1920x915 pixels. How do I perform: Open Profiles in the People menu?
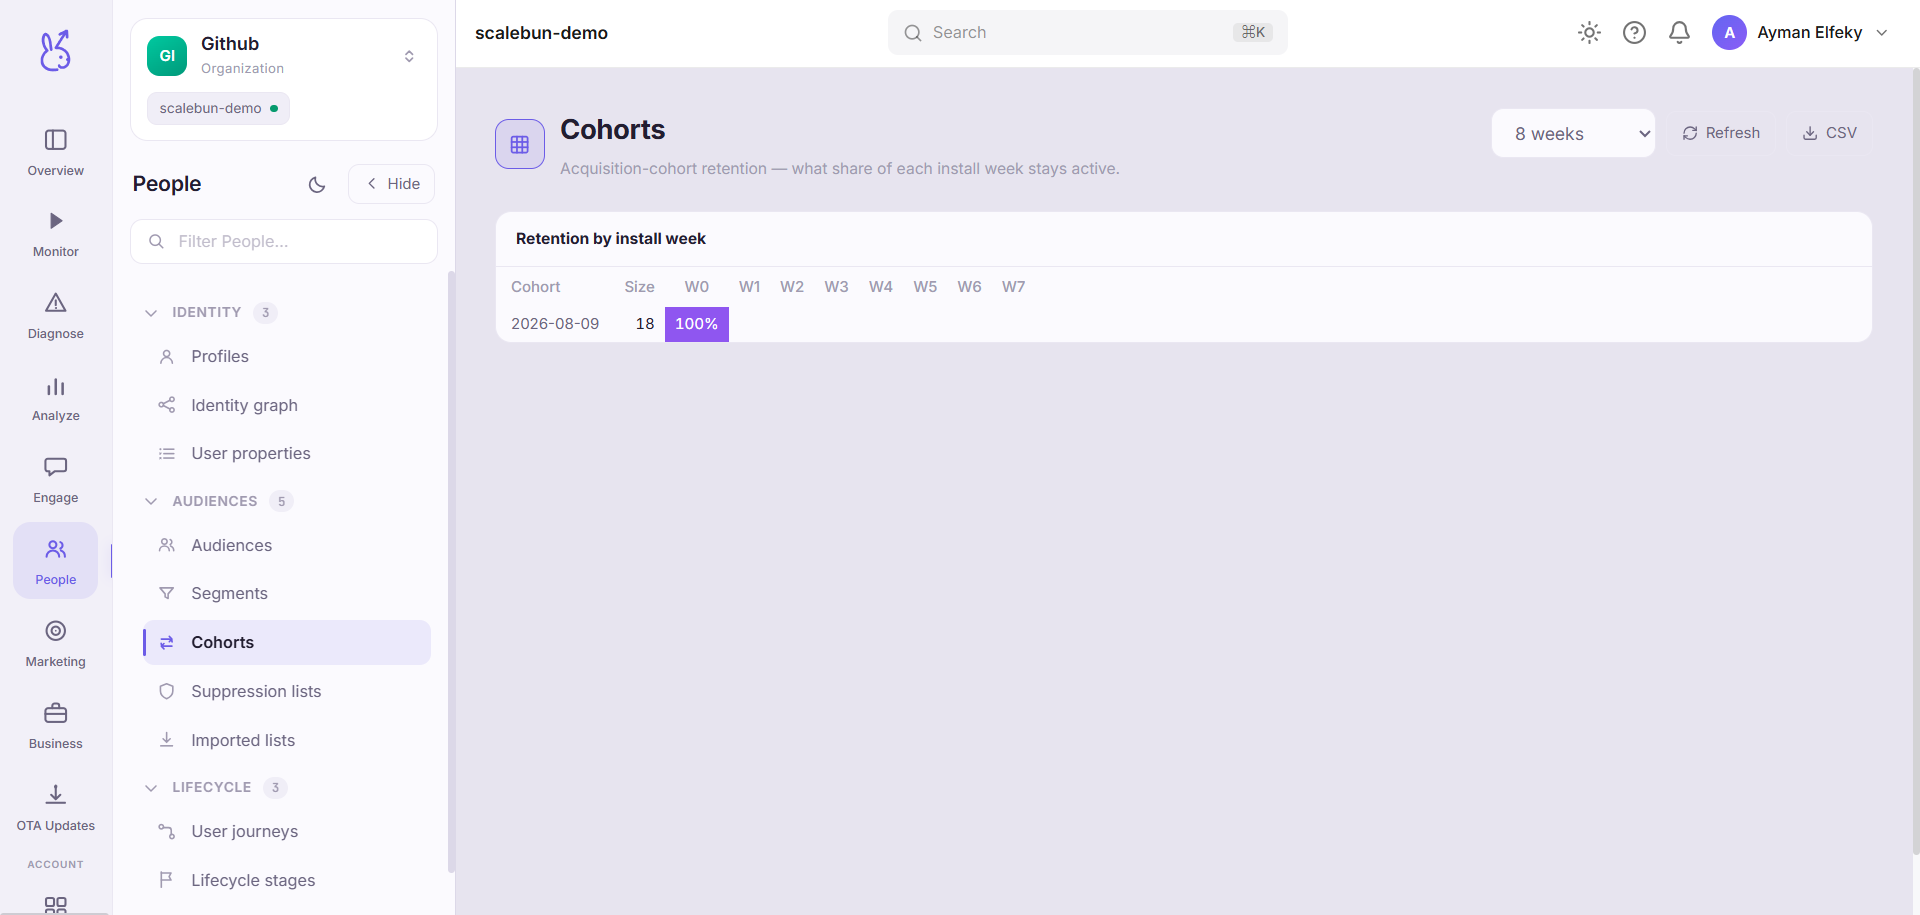click(287, 357)
